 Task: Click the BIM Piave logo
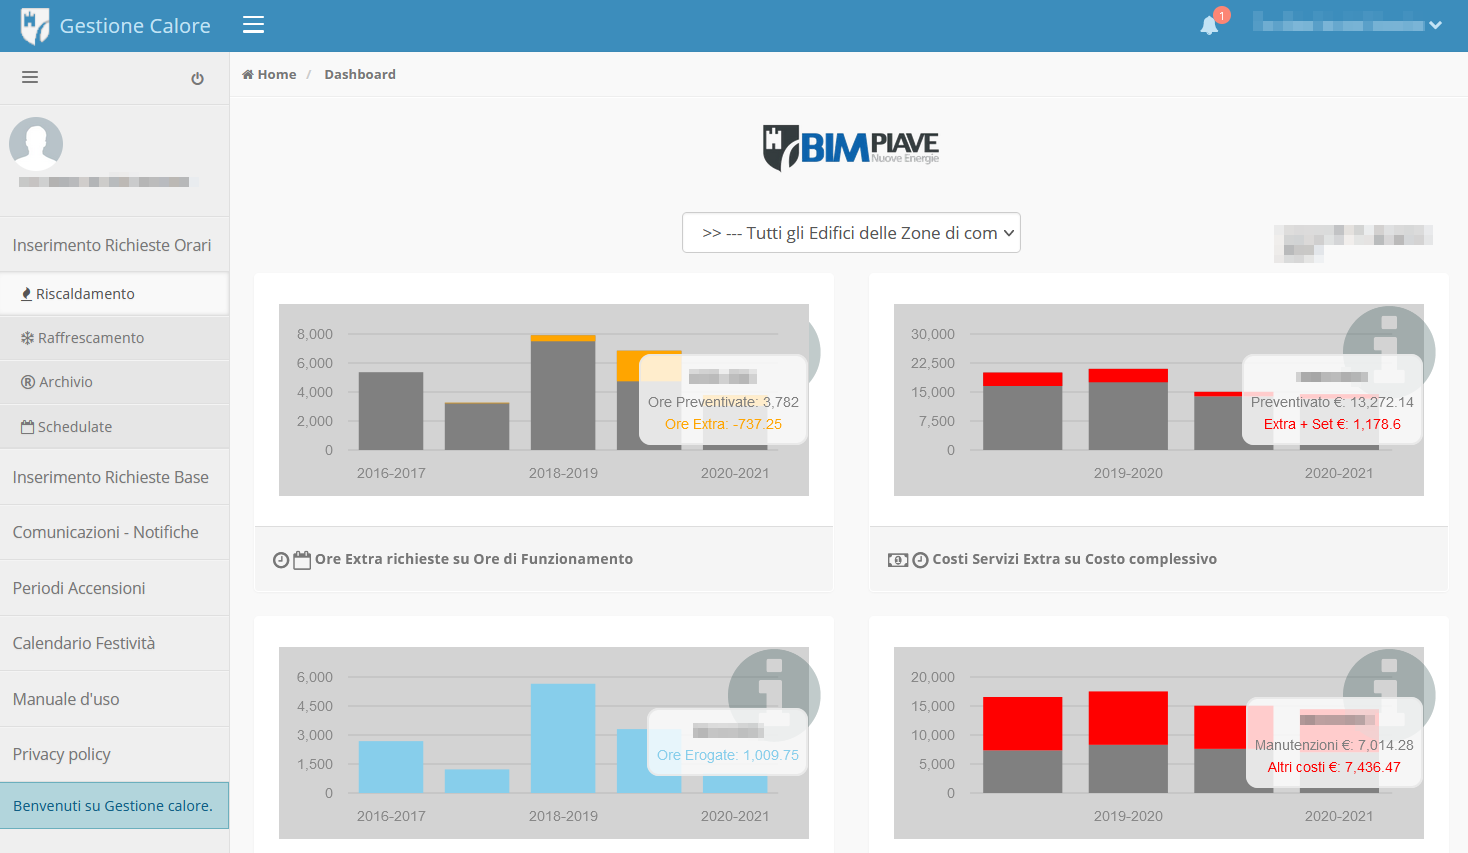[851, 147]
